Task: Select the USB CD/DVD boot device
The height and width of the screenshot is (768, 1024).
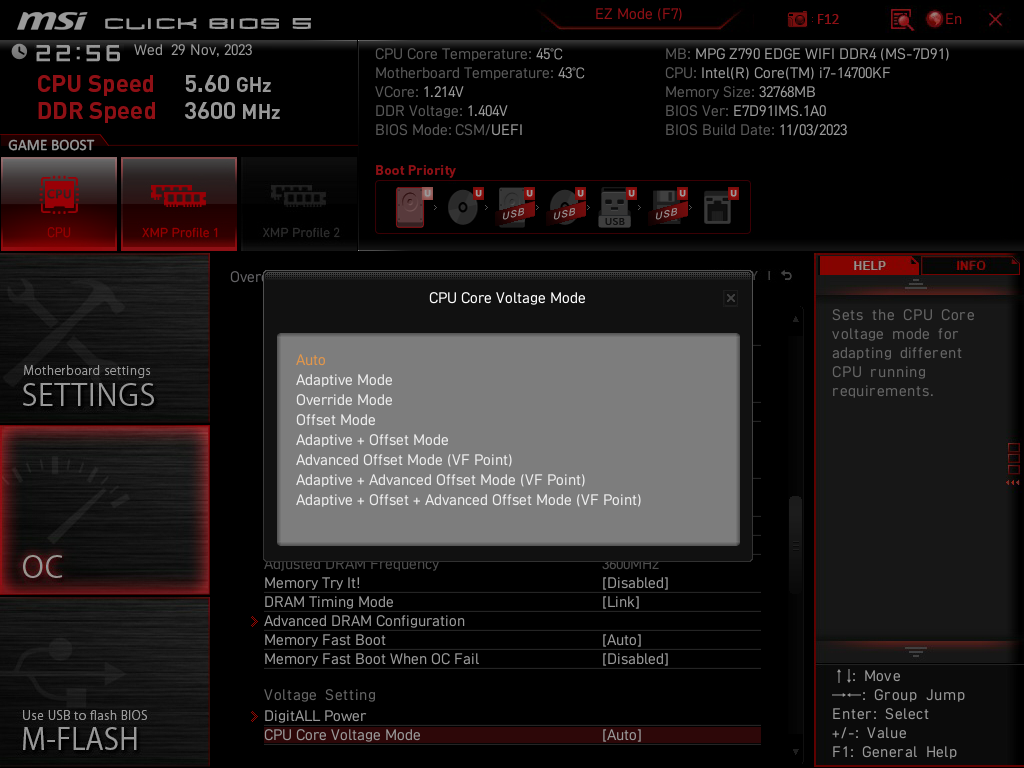Action: point(566,207)
